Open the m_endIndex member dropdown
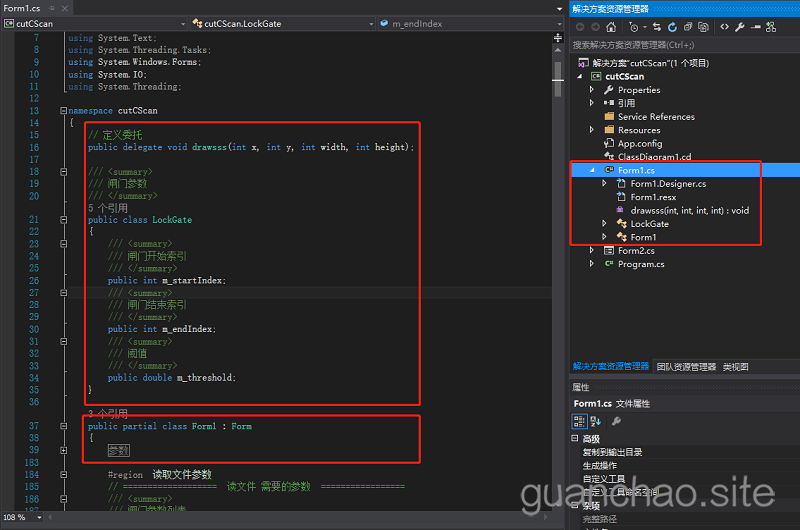Screen dimensions: 800x530 [x=560, y=24]
